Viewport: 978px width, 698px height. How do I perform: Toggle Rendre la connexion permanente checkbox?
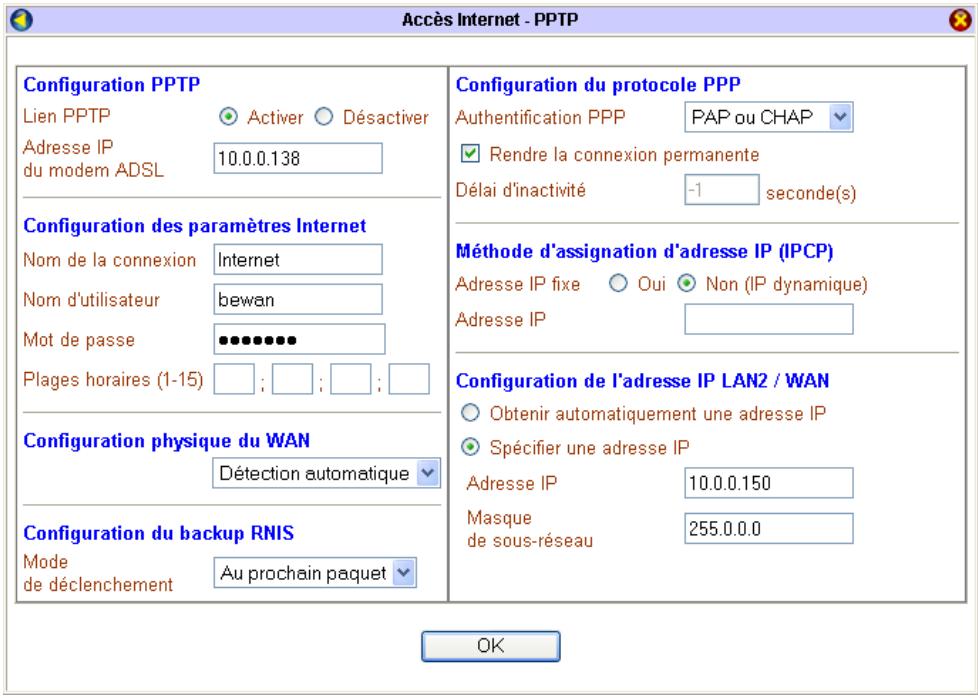click(470, 154)
